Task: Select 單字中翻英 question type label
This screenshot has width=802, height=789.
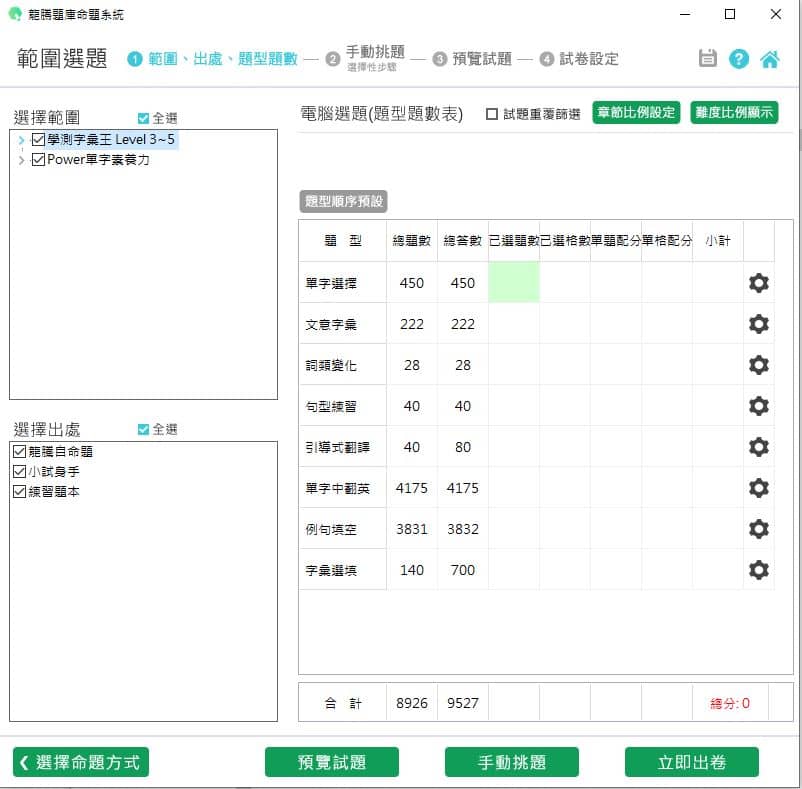Action: (338, 488)
